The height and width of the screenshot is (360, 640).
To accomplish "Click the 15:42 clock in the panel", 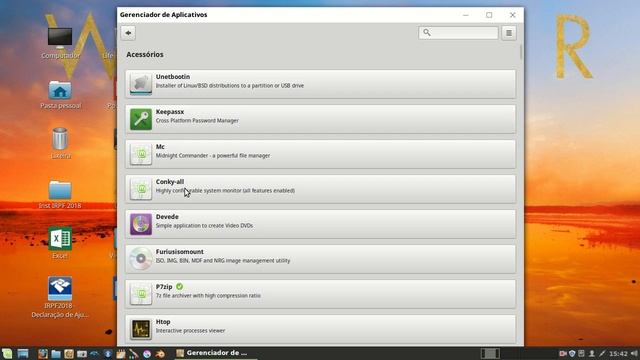I will pyautogui.click(x=618, y=353).
